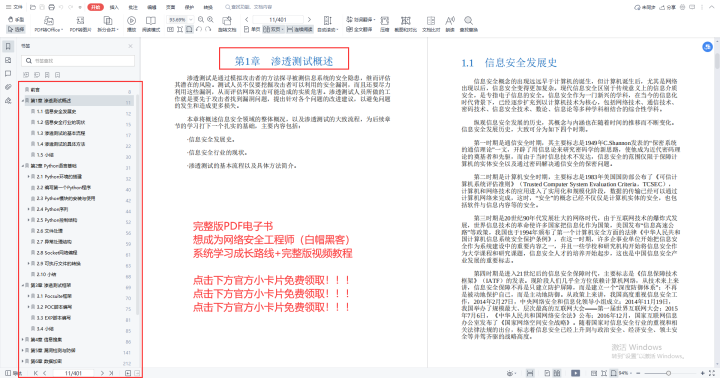
Task: Go to next page in ribbon
Action: pos(309,19)
